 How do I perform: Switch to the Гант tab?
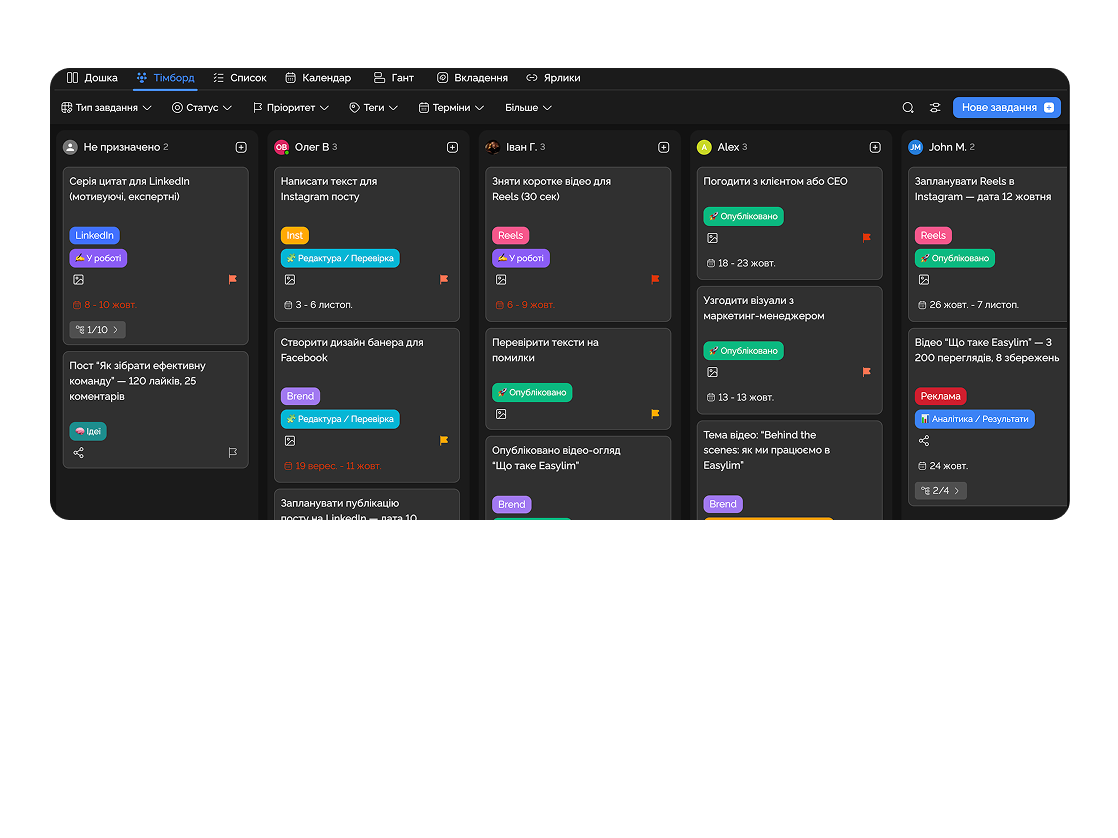tap(393, 78)
